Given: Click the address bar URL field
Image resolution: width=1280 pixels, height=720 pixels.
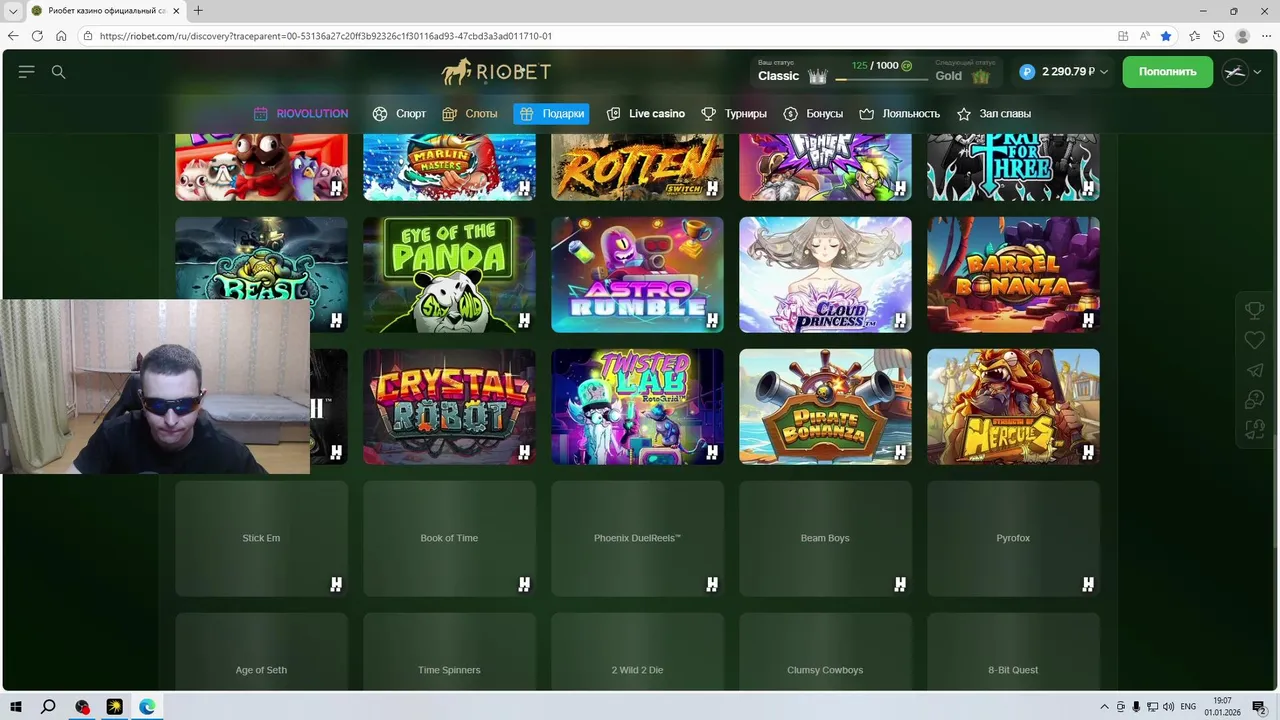Looking at the screenshot, I should pyautogui.click(x=600, y=36).
